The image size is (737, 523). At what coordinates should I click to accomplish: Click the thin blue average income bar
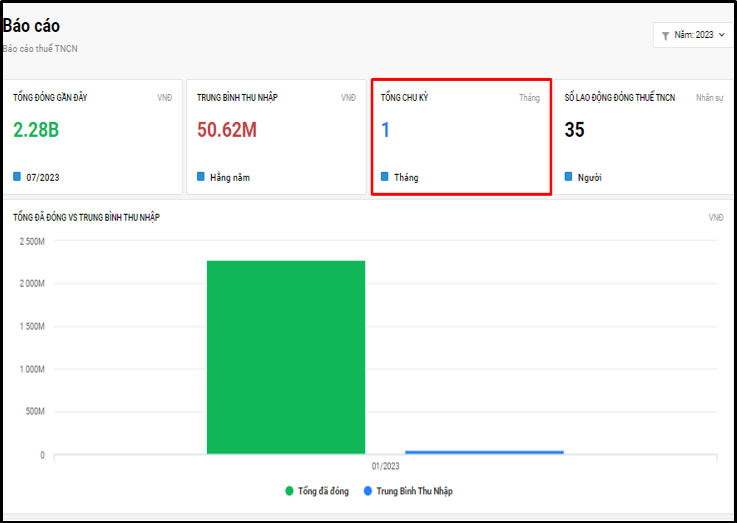pyautogui.click(x=484, y=453)
